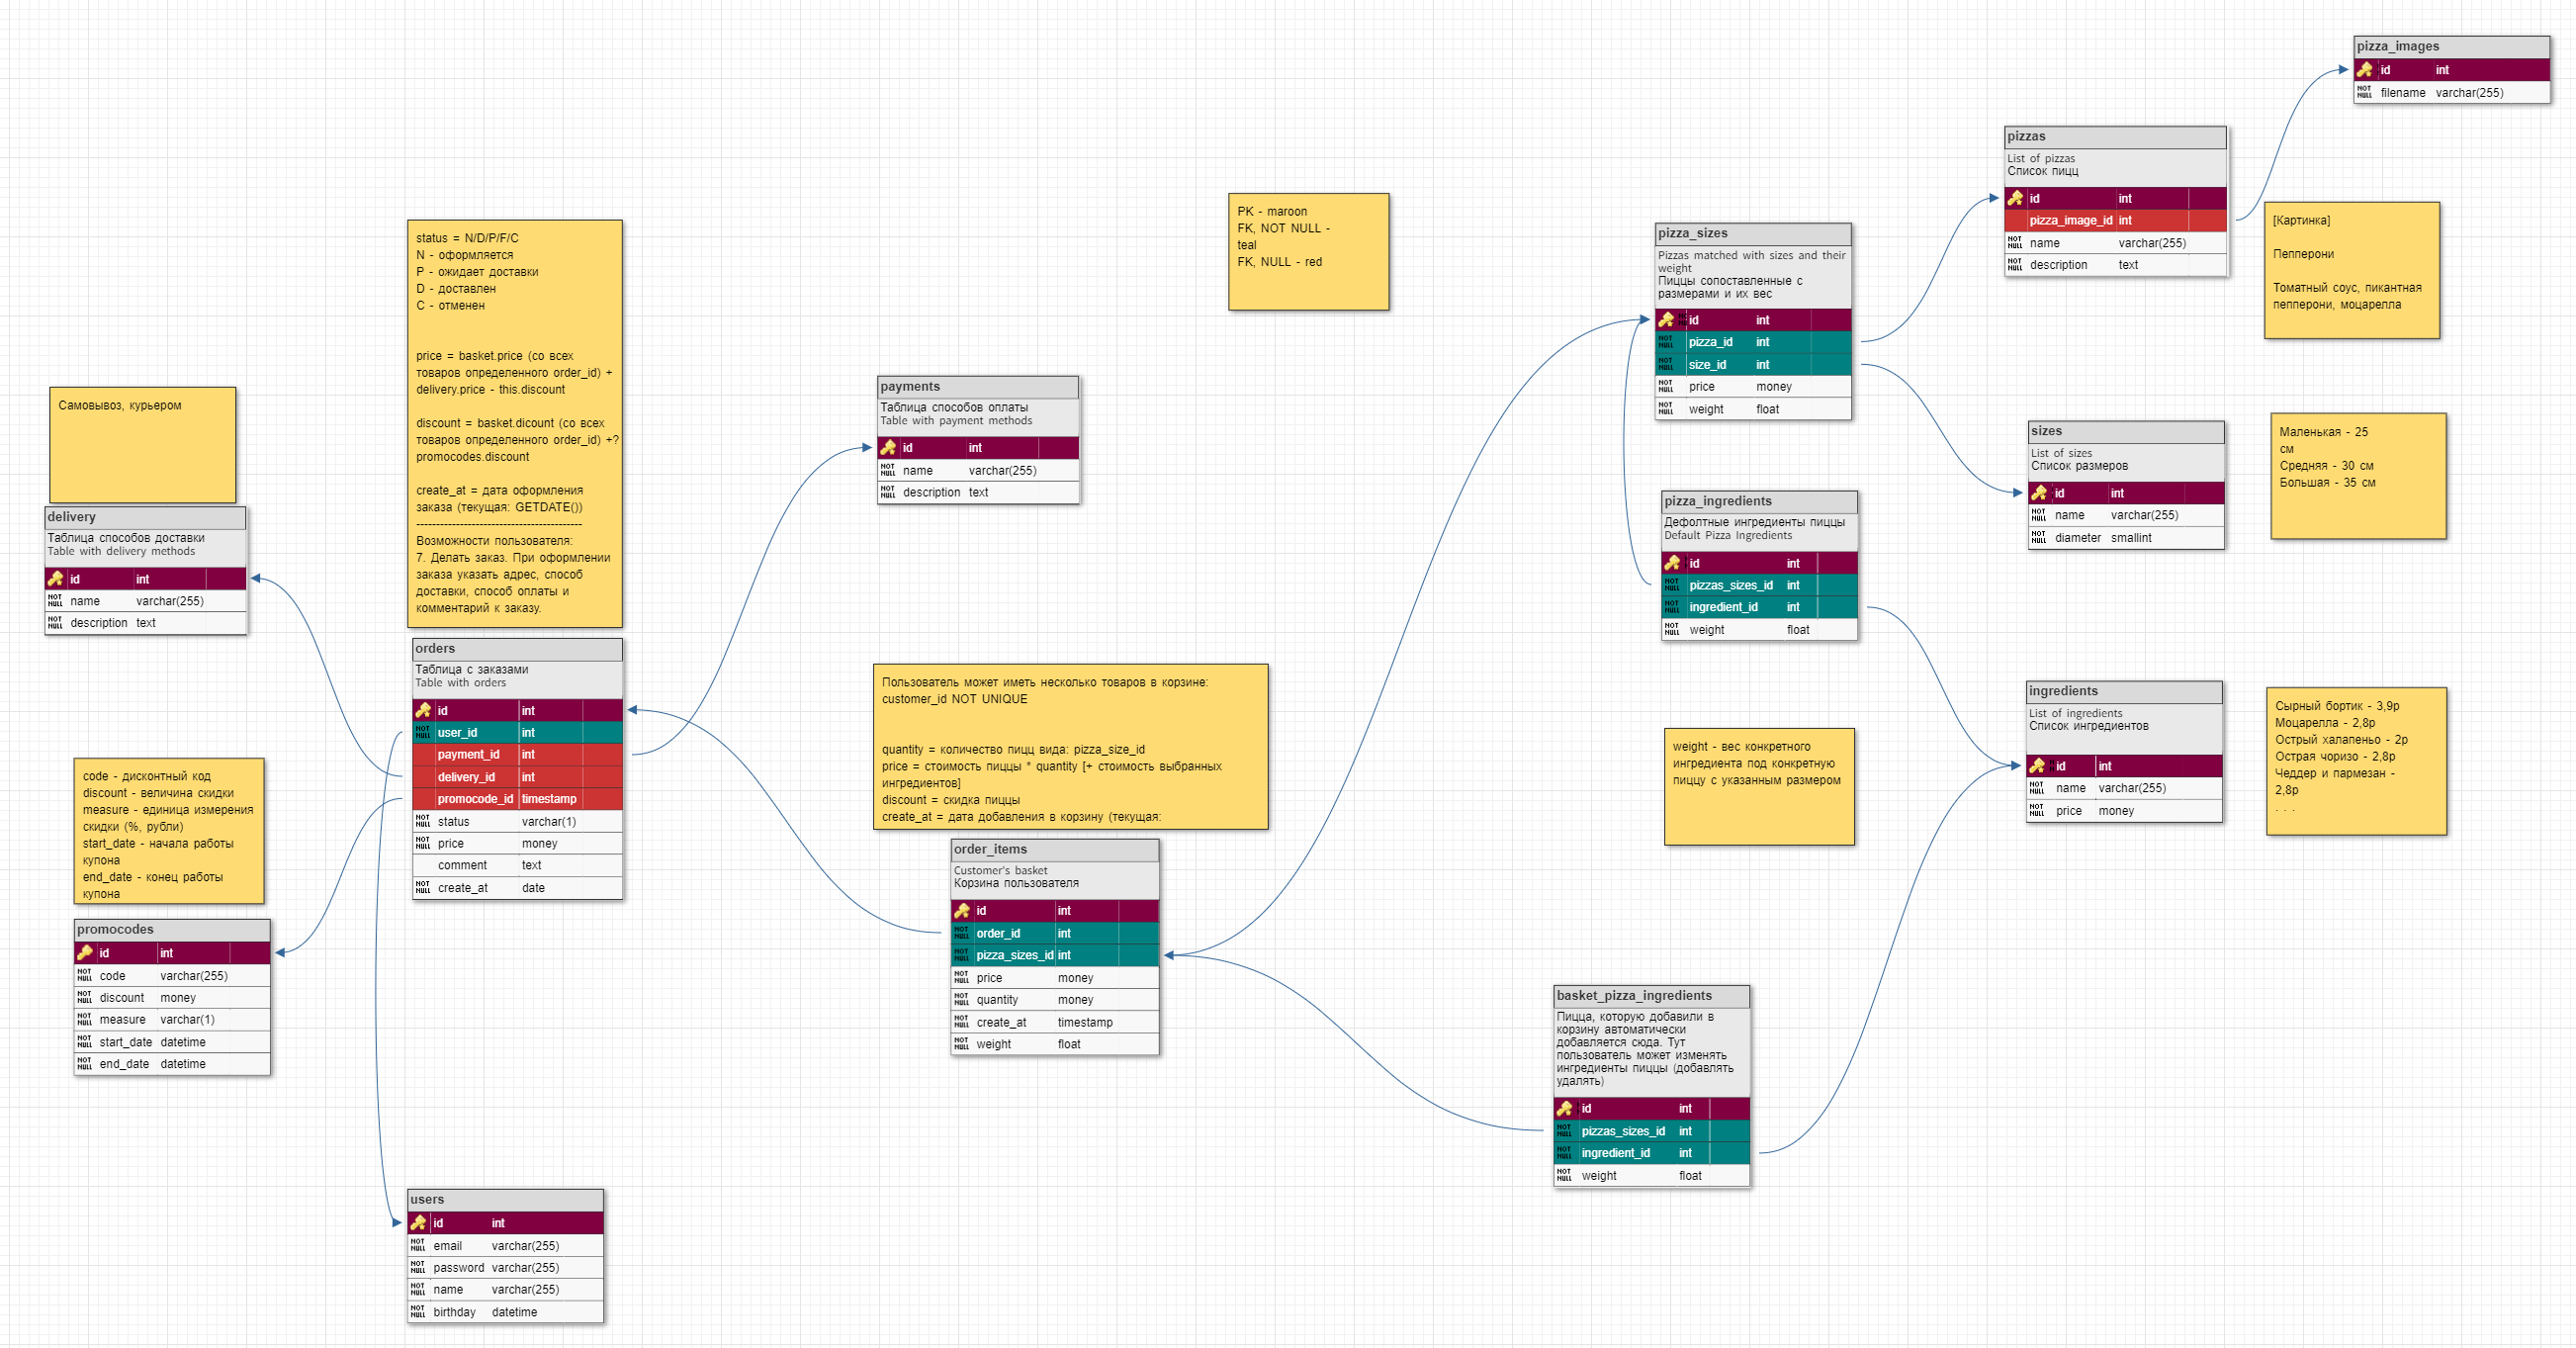
Task: Click the key icon in the payments table
Action: 891,448
